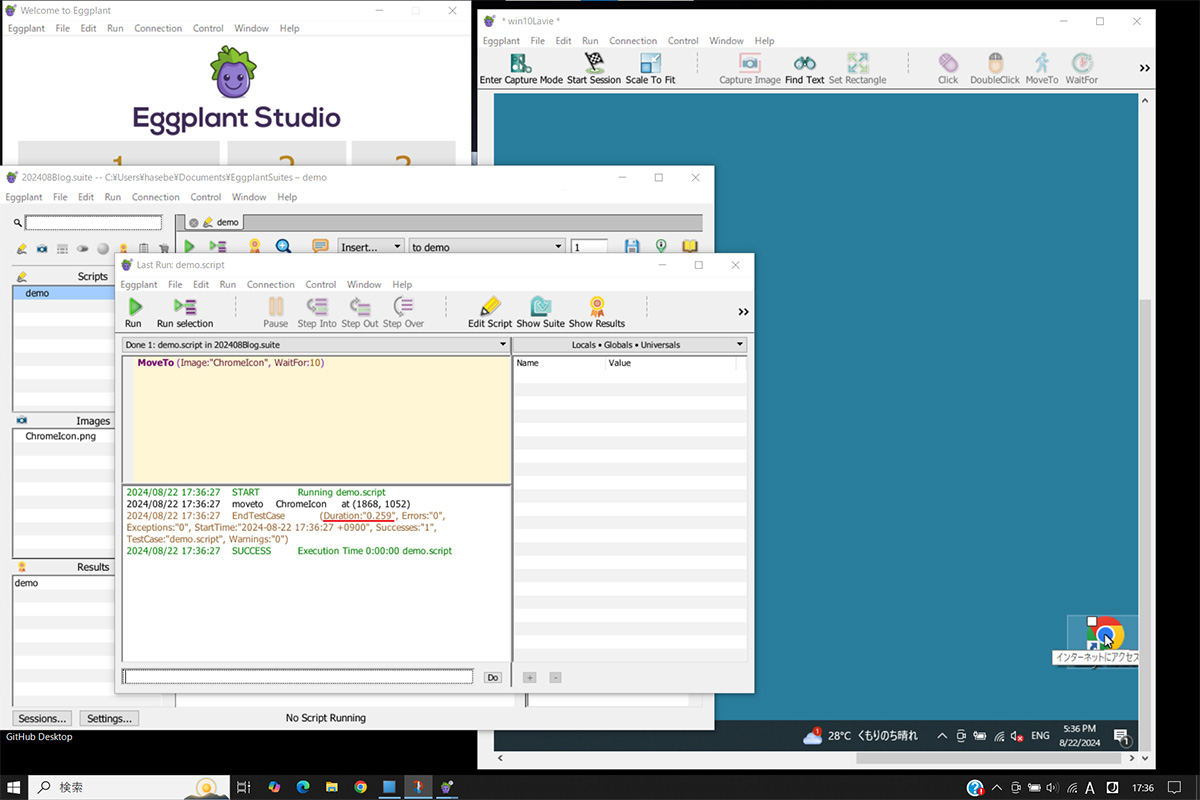Viewport: 1200px width, 800px height.
Task: Click the Windows Start button on host taskbar
Action: pyautogui.click(x=14, y=787)
